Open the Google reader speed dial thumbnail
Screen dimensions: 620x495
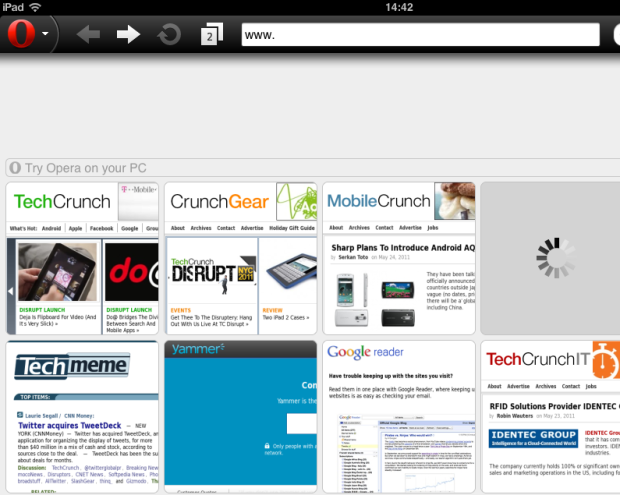coord(399,417)
